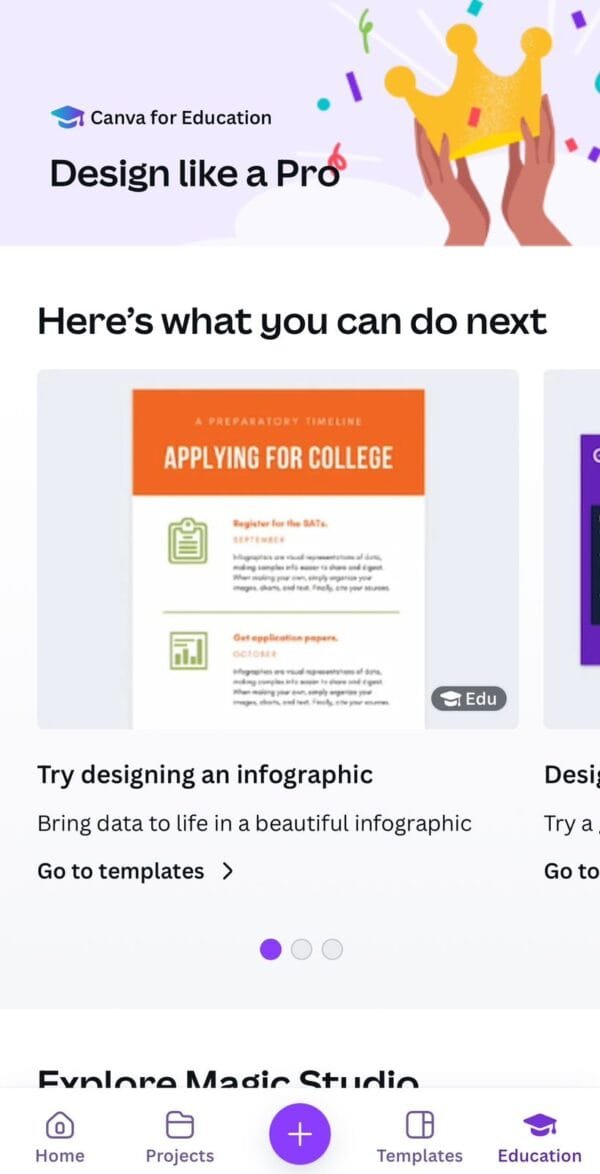Screen dimensions: 600x1174
Task: Tap the Edu badge on infographic
Action: coord(469,699)
